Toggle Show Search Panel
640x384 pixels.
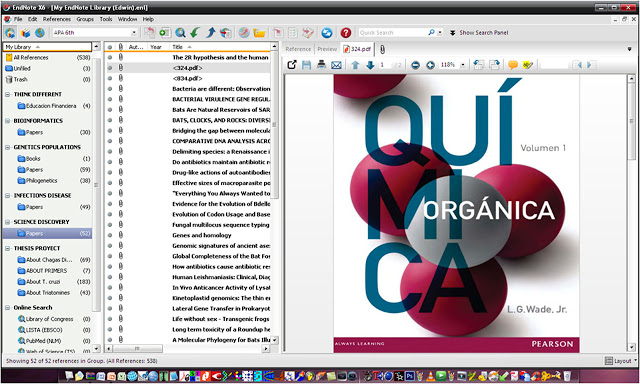[x=479, y=33]
